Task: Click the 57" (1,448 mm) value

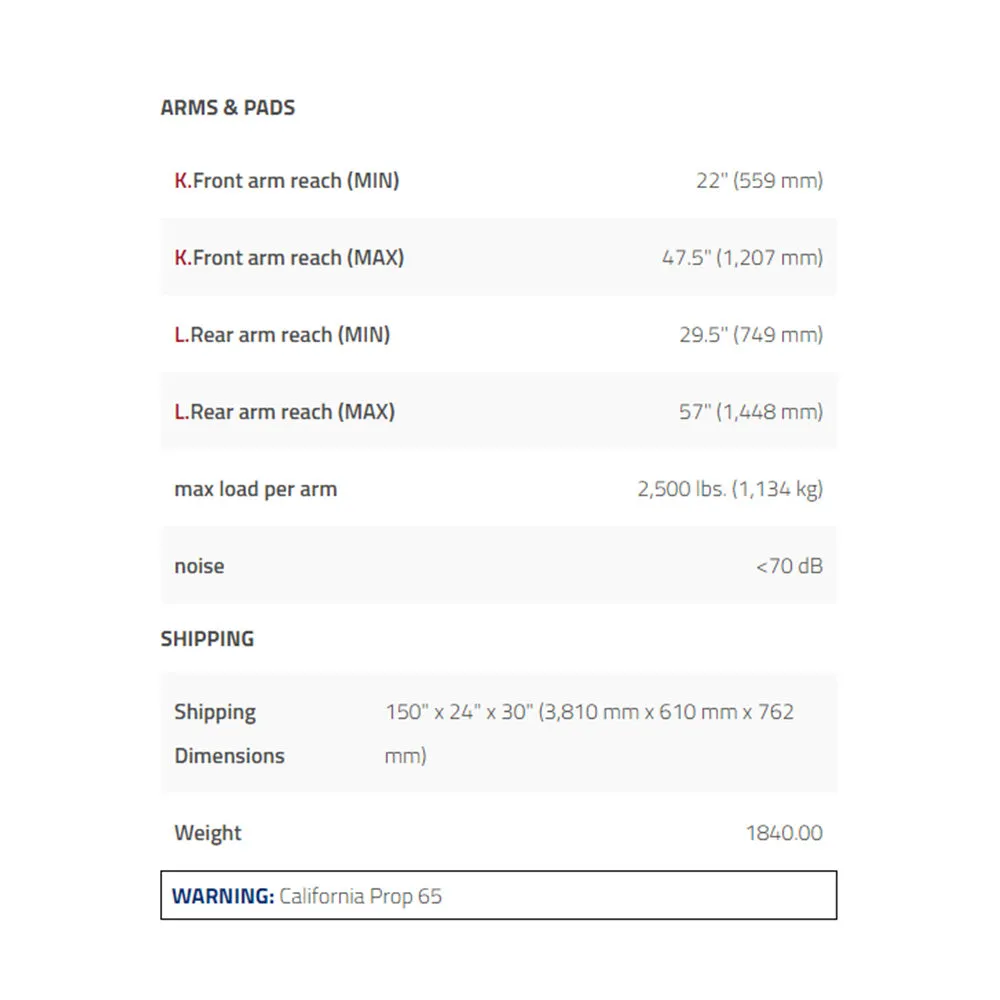Action: pos(751,412)
